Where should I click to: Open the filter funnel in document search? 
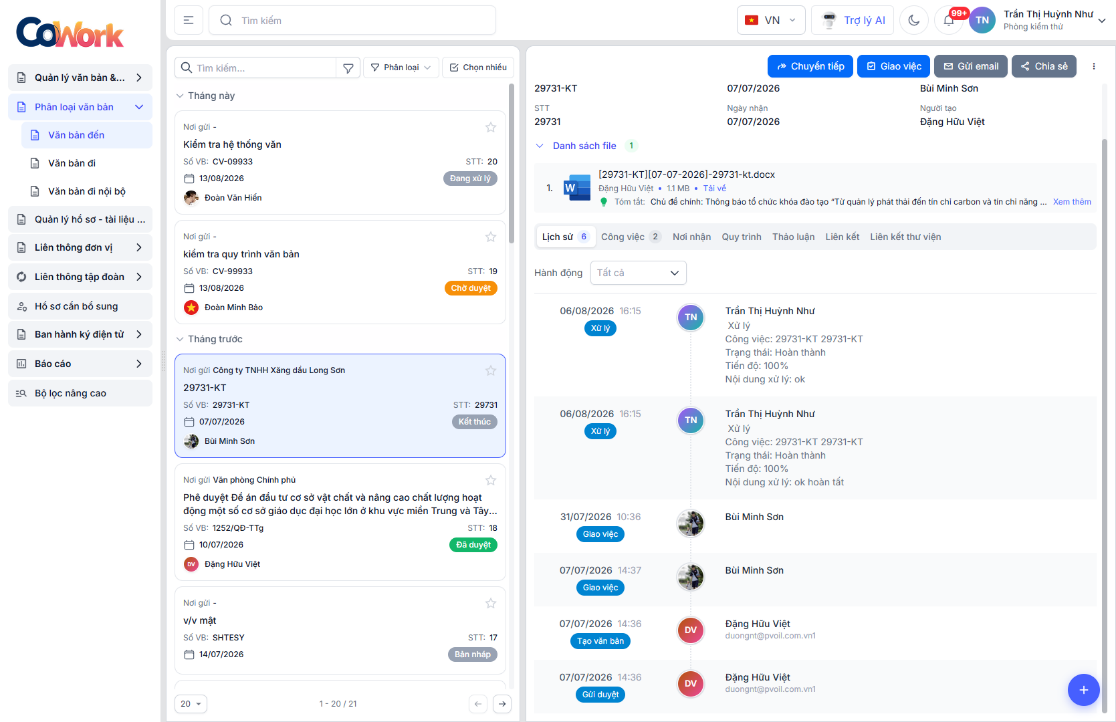coord(348,68)
